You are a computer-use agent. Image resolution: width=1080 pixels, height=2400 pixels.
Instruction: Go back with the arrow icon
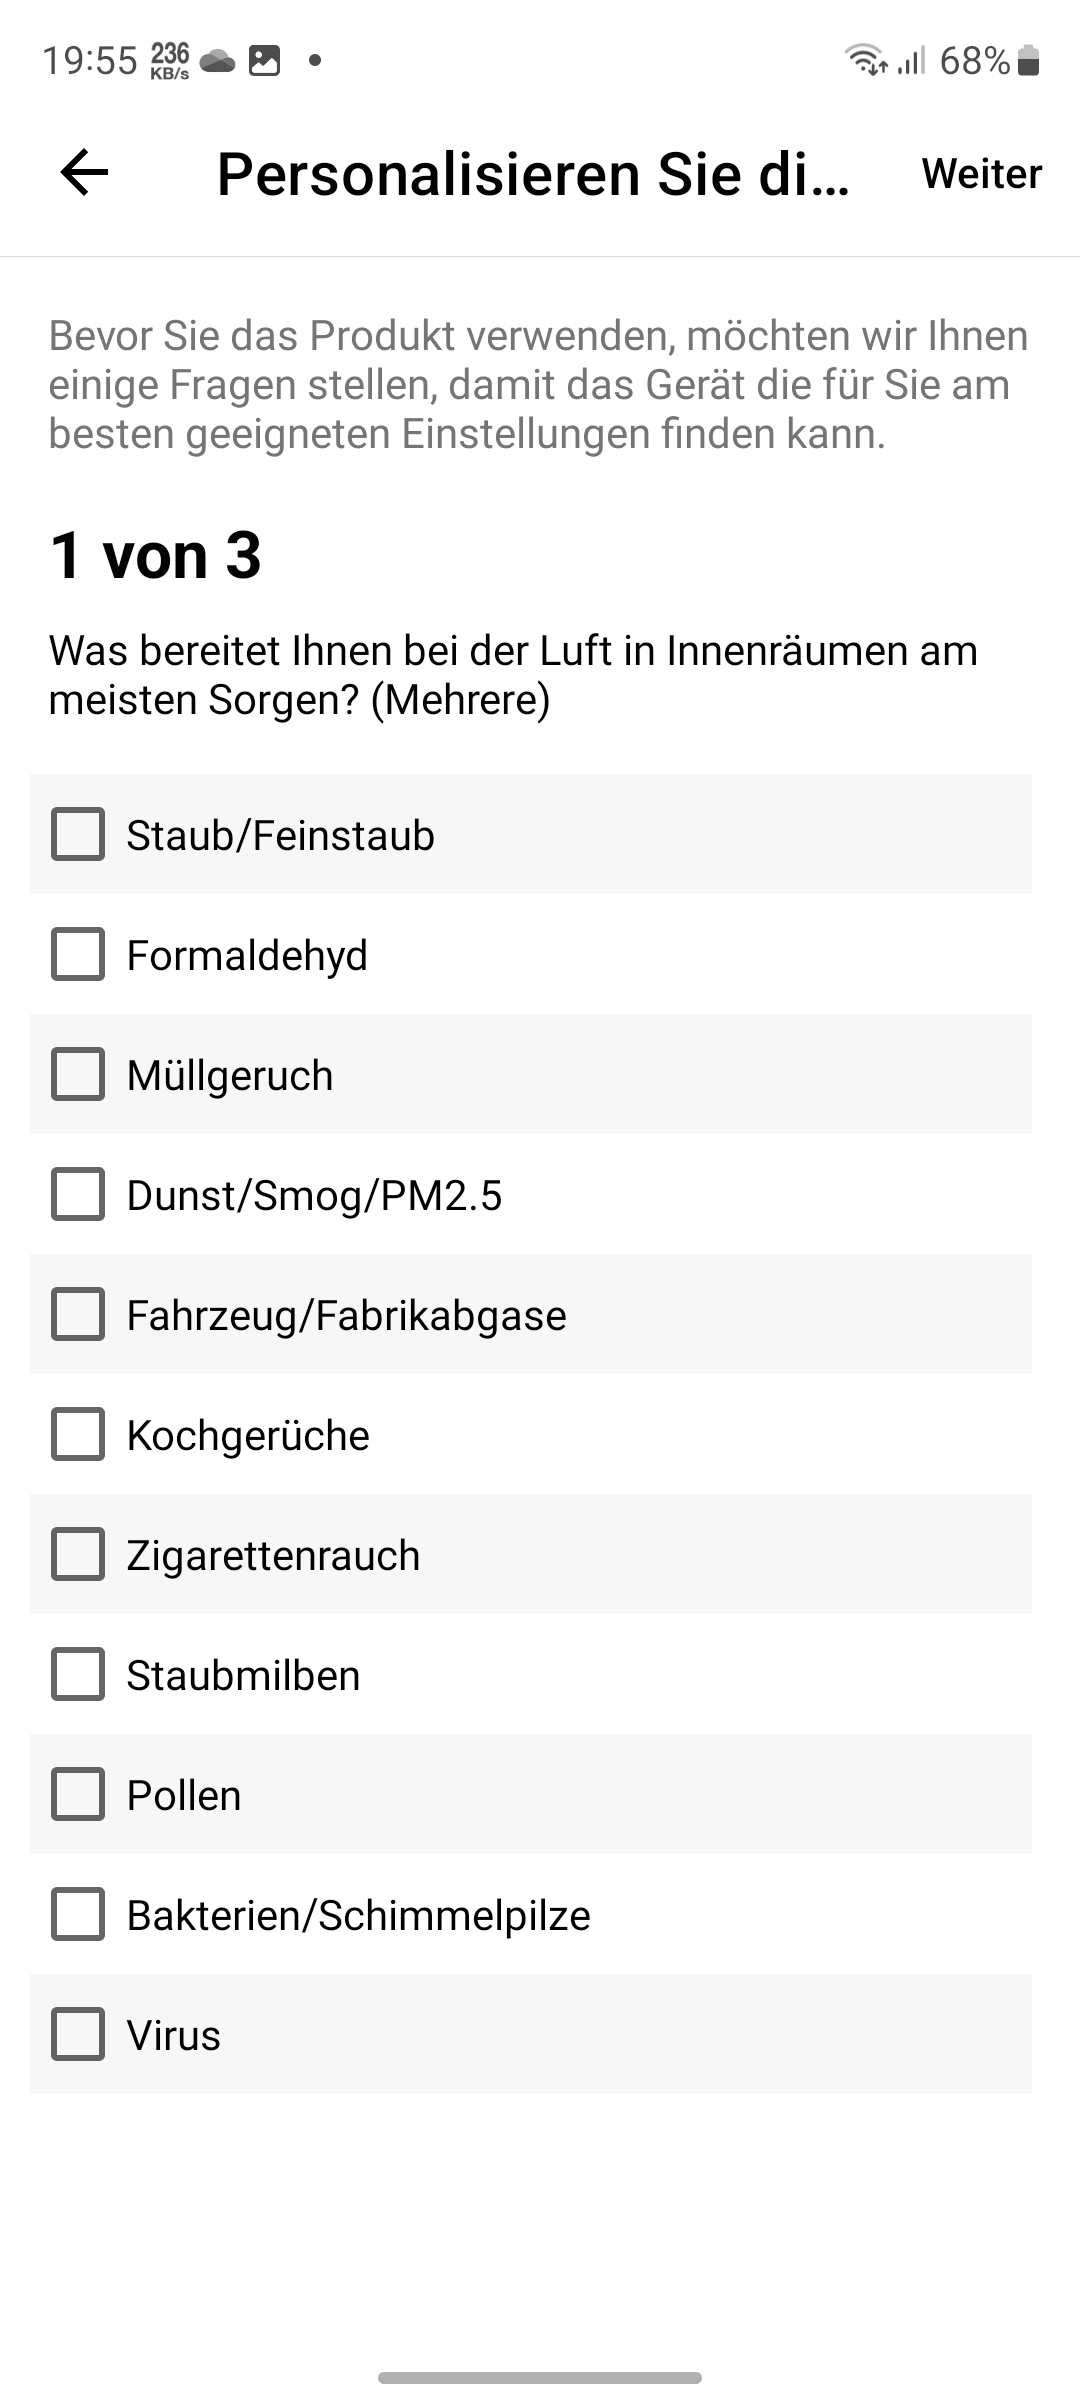tap(84, 173)
